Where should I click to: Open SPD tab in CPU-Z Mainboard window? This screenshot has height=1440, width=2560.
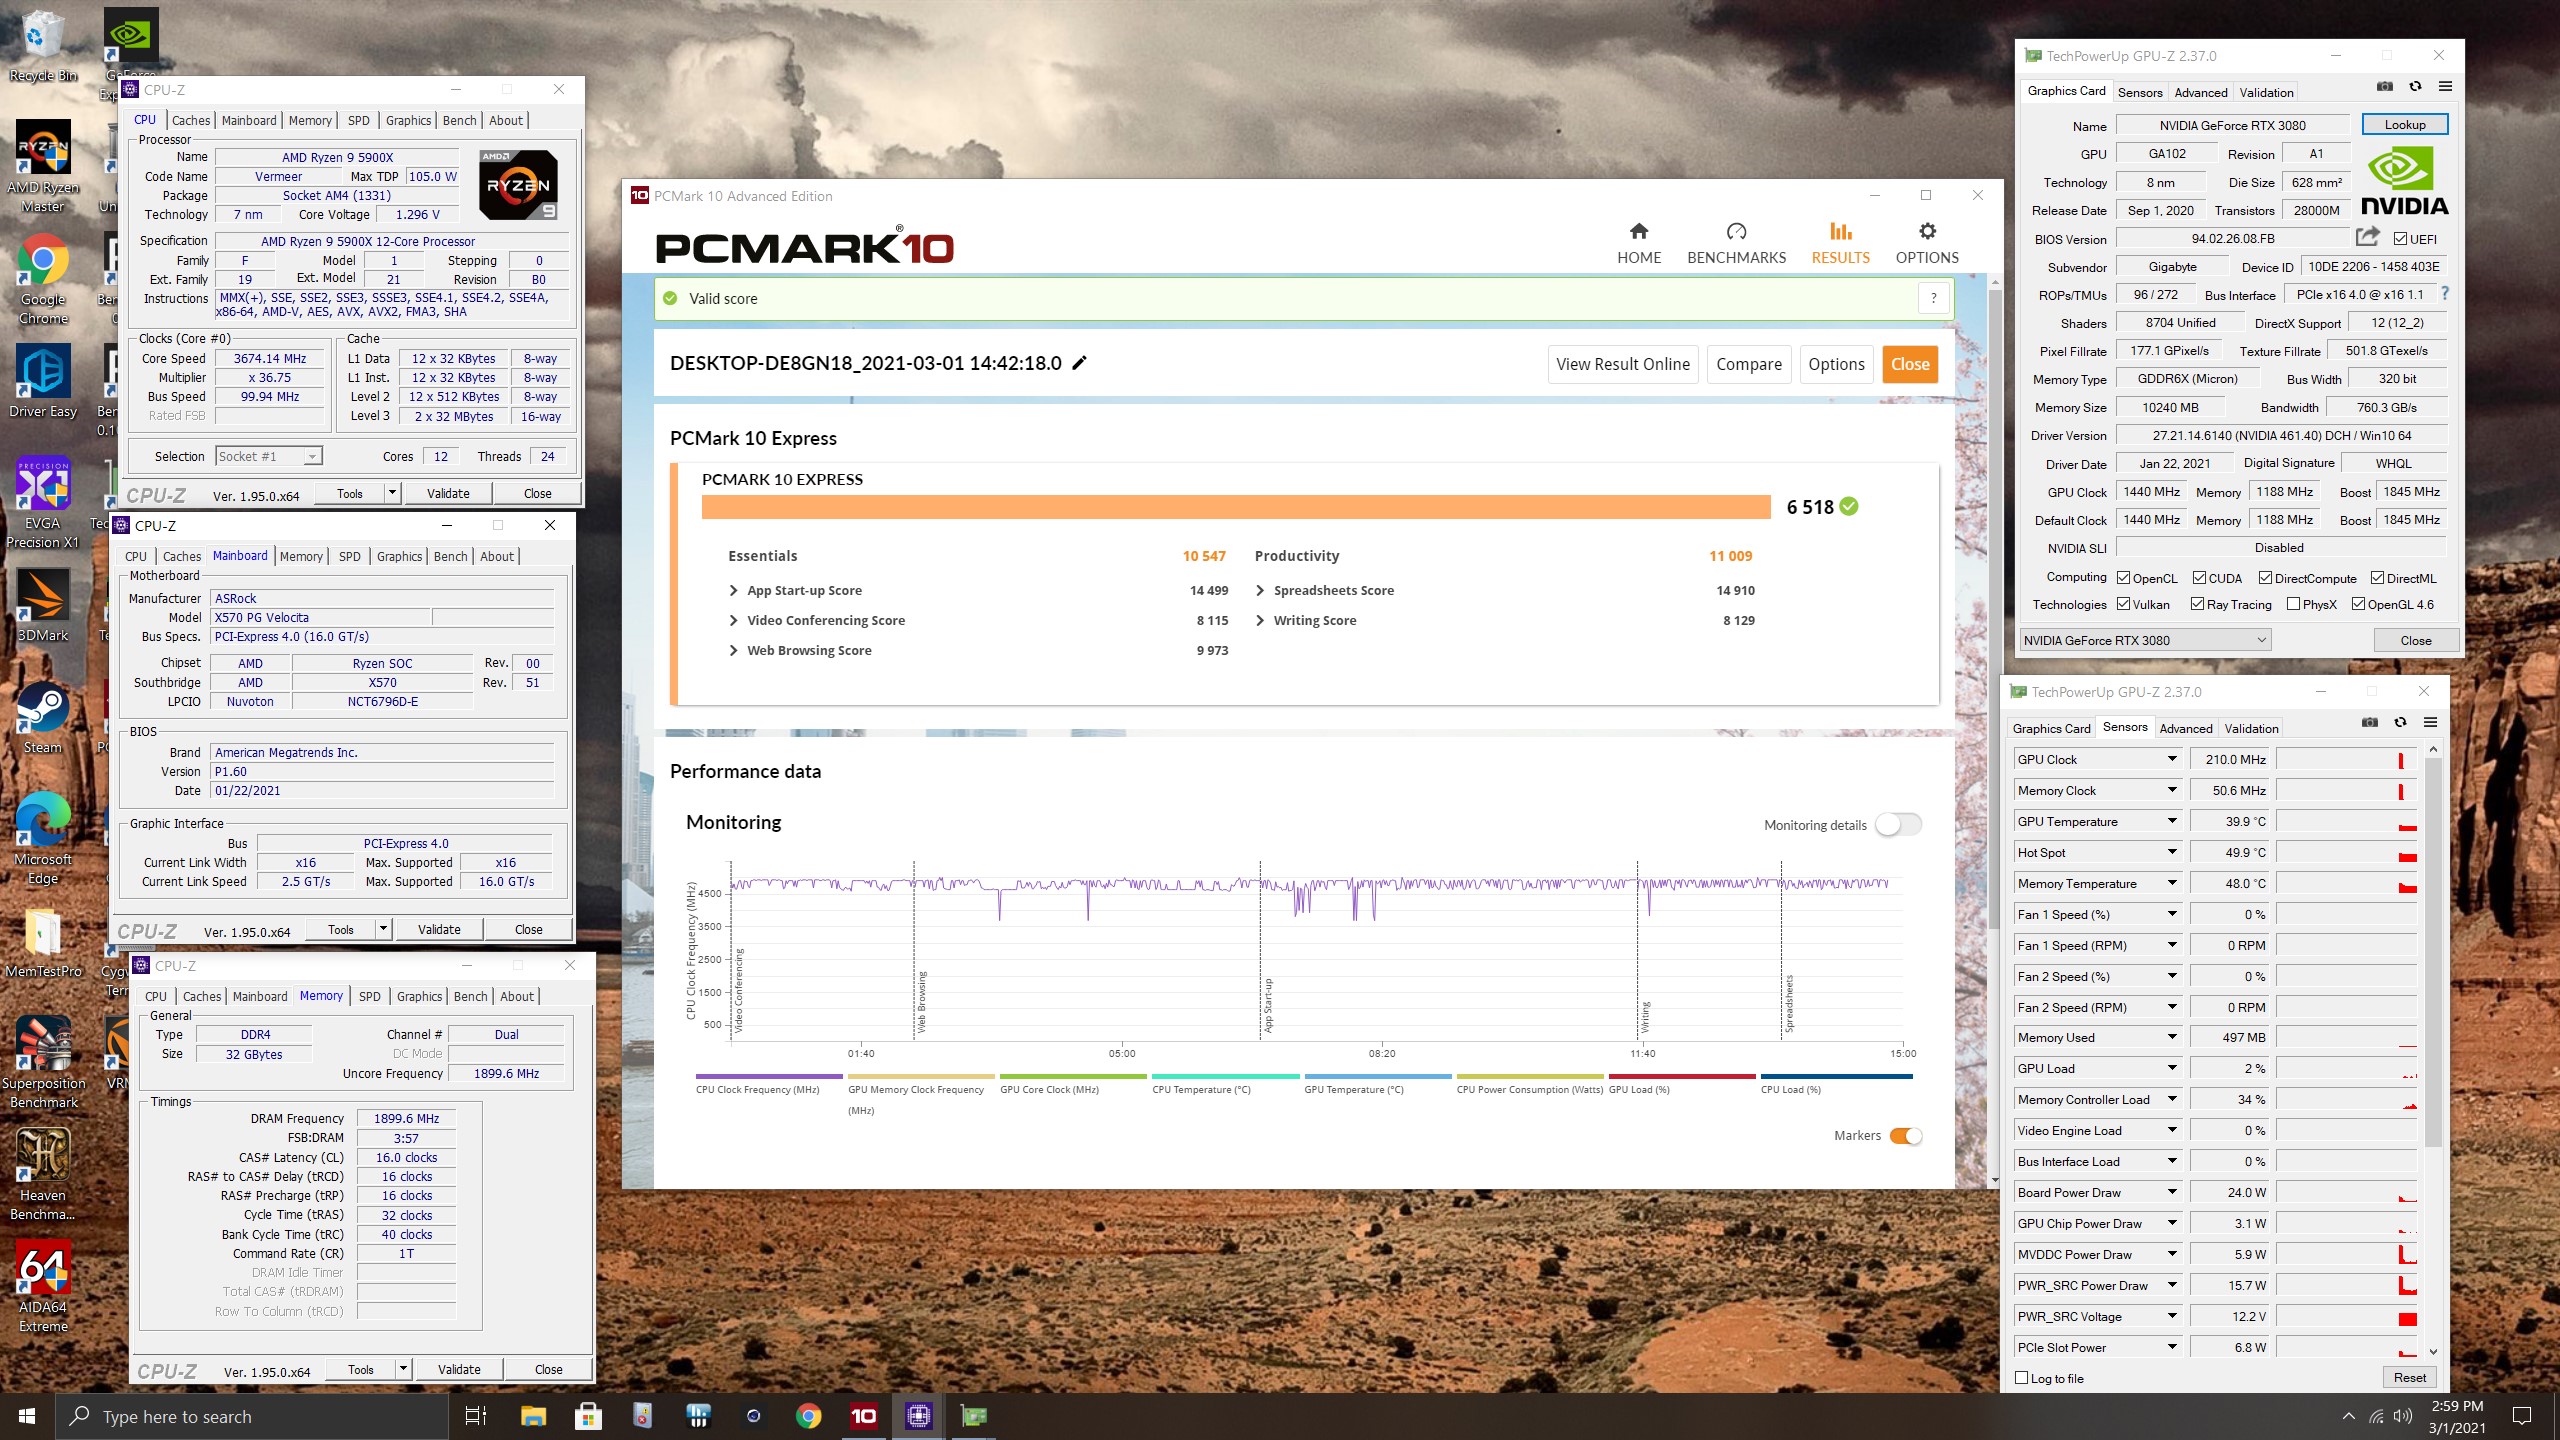click(x=349, y=557)
